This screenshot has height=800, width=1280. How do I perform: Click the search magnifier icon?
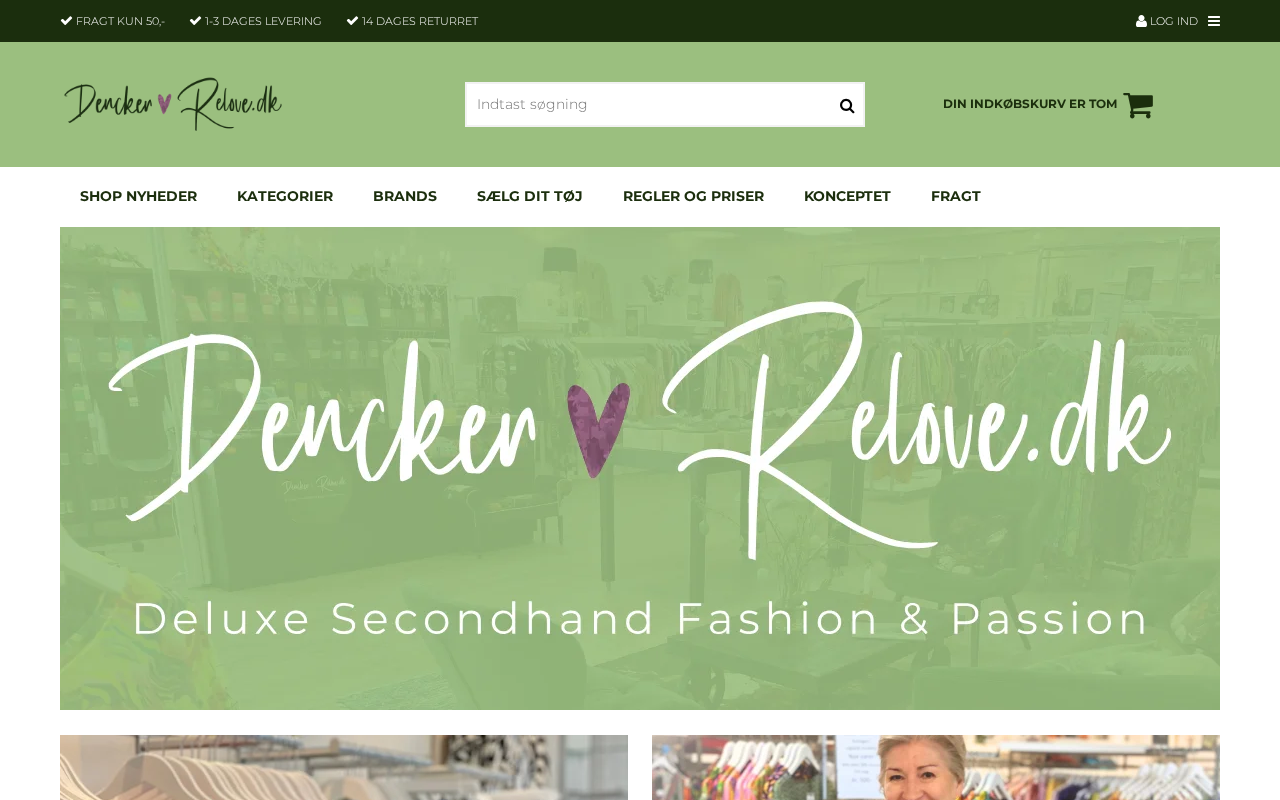coord(847,105)
